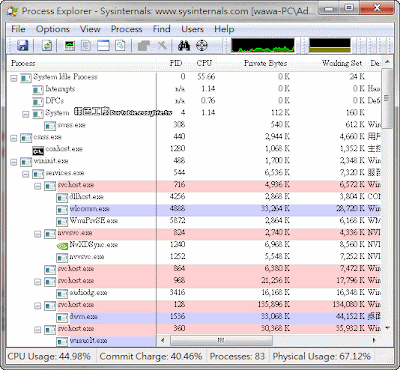Click the Save toolbar icon
This screenshot has height=370, width=400.
coord(22,45)
